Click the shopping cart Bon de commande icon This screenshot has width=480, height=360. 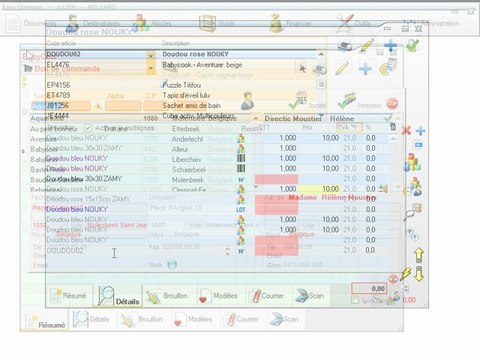[28, 69]
